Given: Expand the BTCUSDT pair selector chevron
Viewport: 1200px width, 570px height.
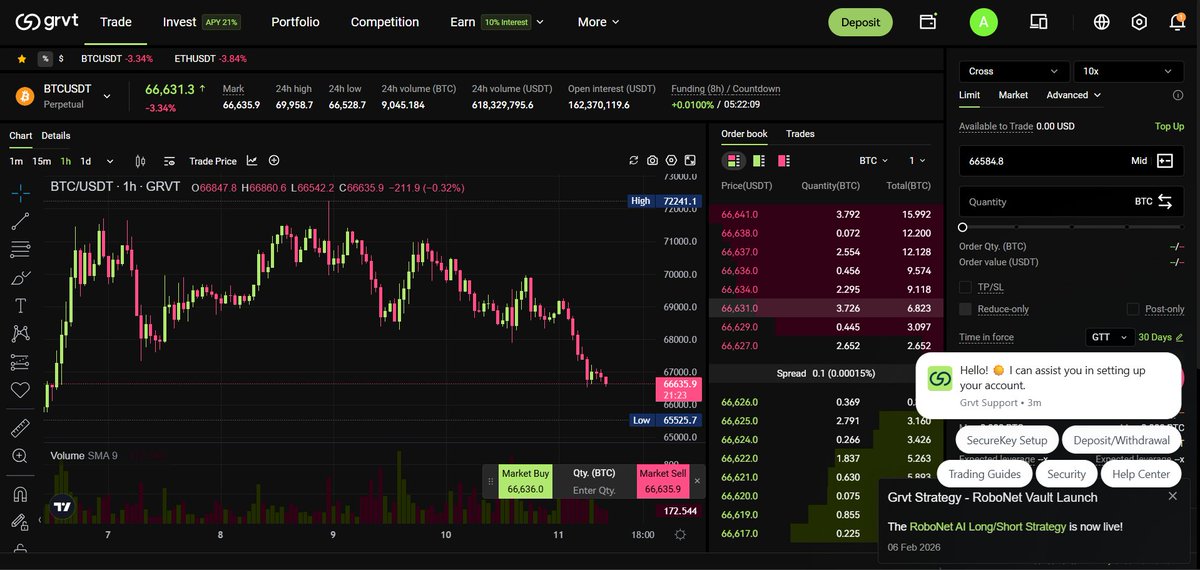Looking at the screenshot, I should pos(107,96).
